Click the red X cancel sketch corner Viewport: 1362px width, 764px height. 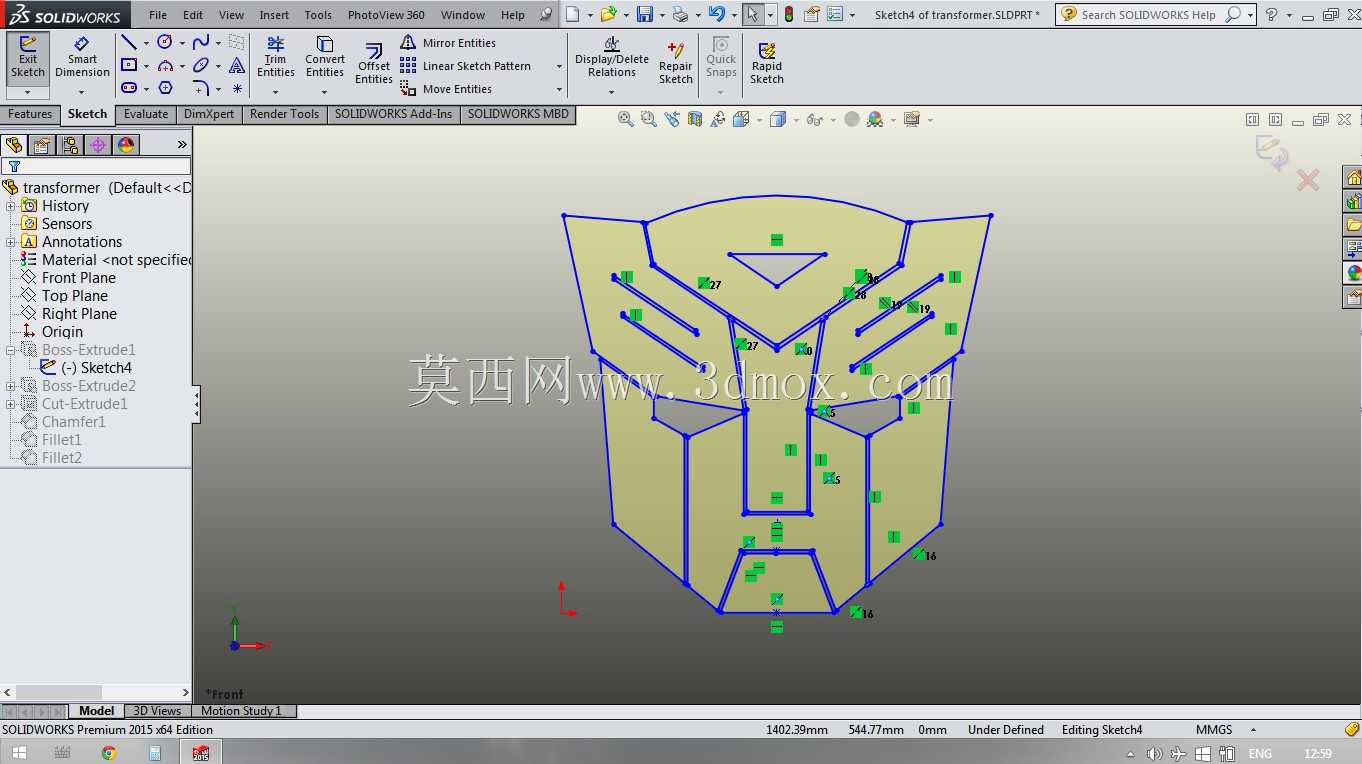click(x=1307, y=180)
